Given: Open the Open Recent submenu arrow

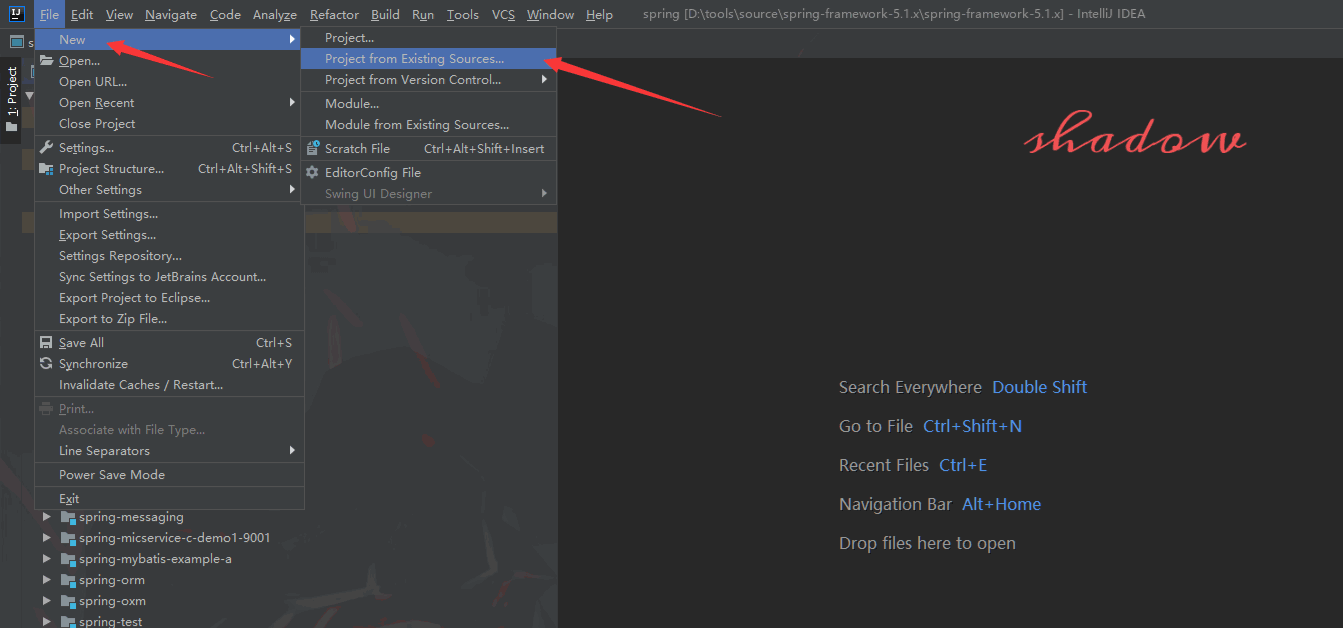Looking at the screenshot, I should click(x=292, y=102).
